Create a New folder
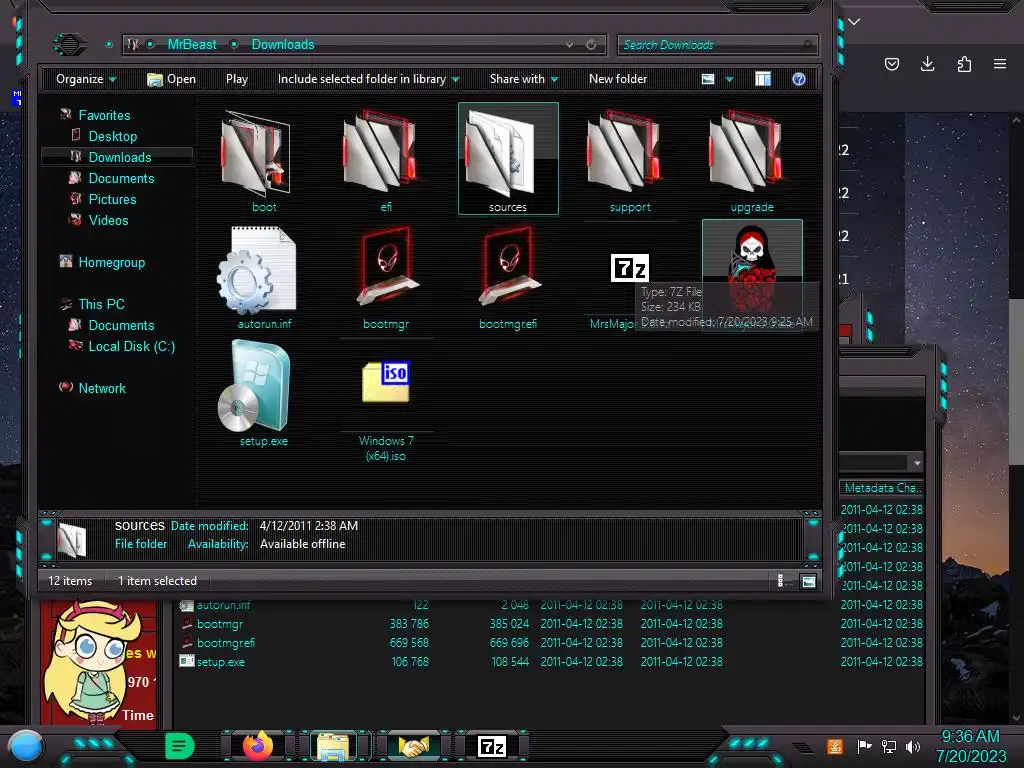 pos(618,79)
